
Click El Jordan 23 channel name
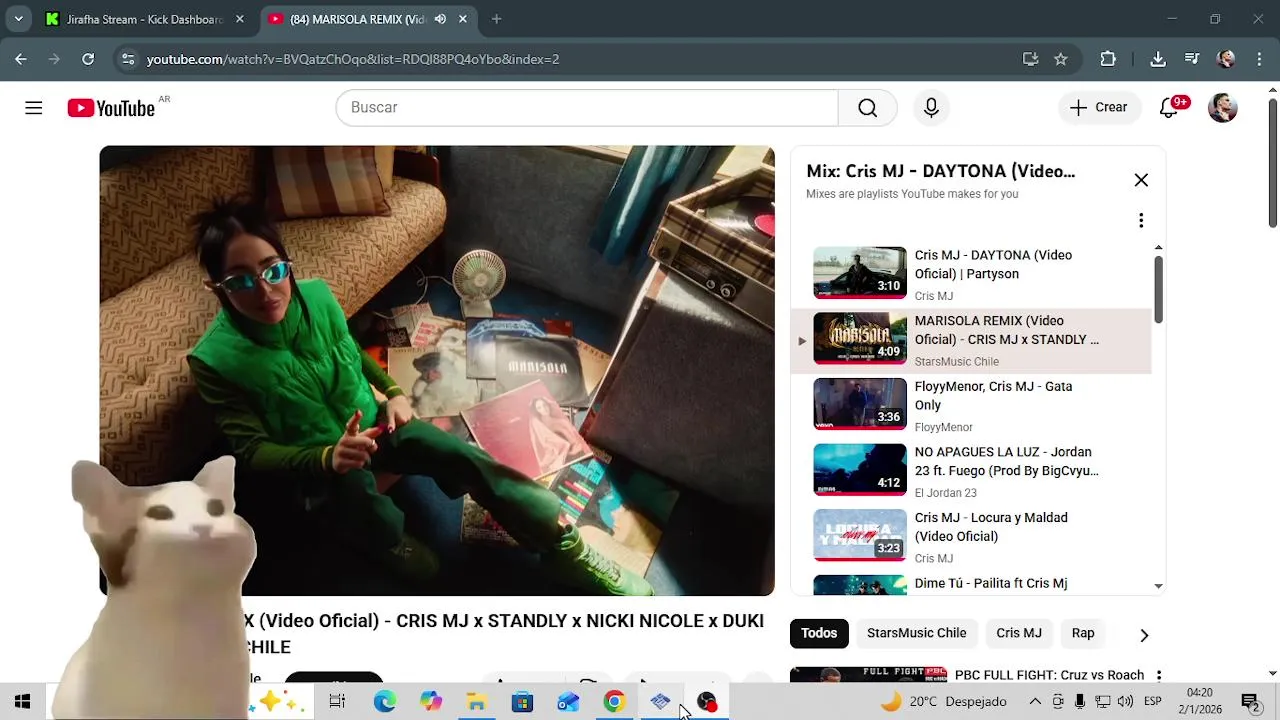click(945, 493)
